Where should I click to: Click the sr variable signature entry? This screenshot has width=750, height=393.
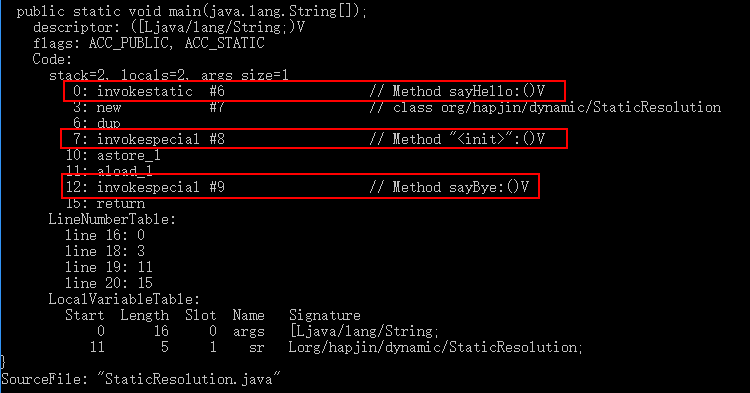(436, 347)
